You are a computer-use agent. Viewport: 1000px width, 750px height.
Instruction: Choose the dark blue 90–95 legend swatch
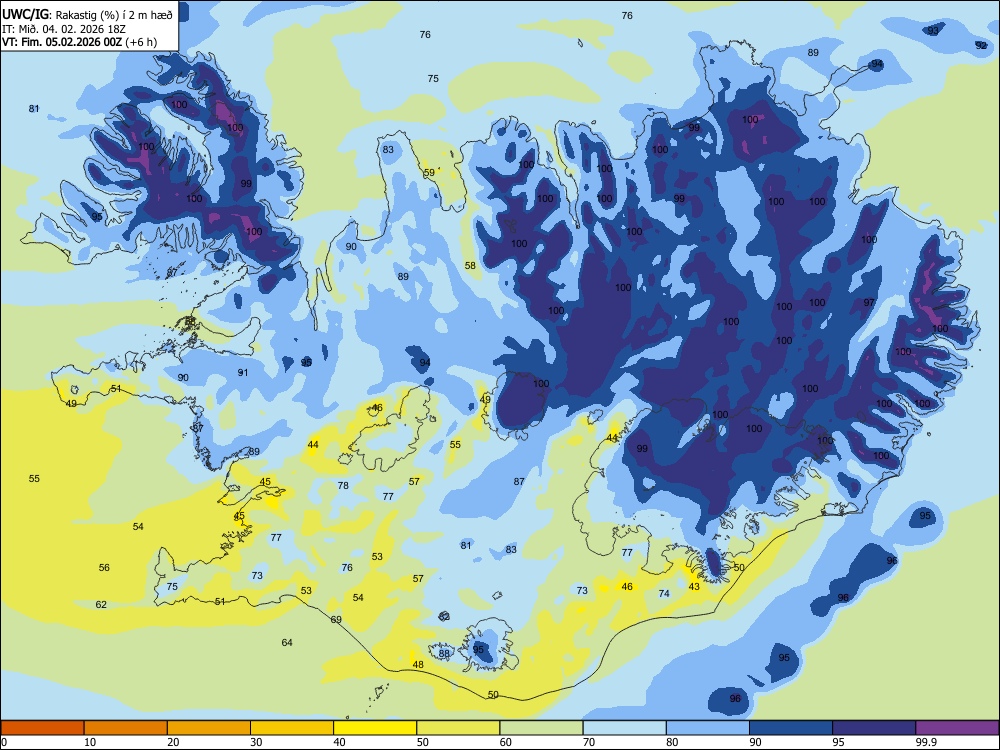coord(791,728)
